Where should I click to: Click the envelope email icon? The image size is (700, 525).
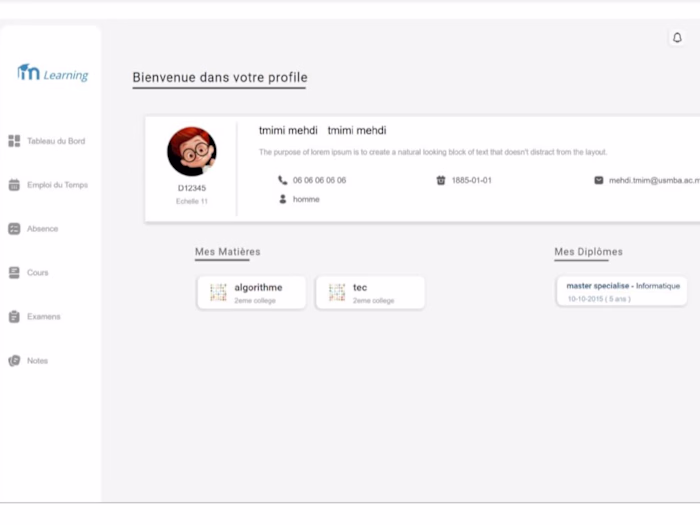(599, 180)
